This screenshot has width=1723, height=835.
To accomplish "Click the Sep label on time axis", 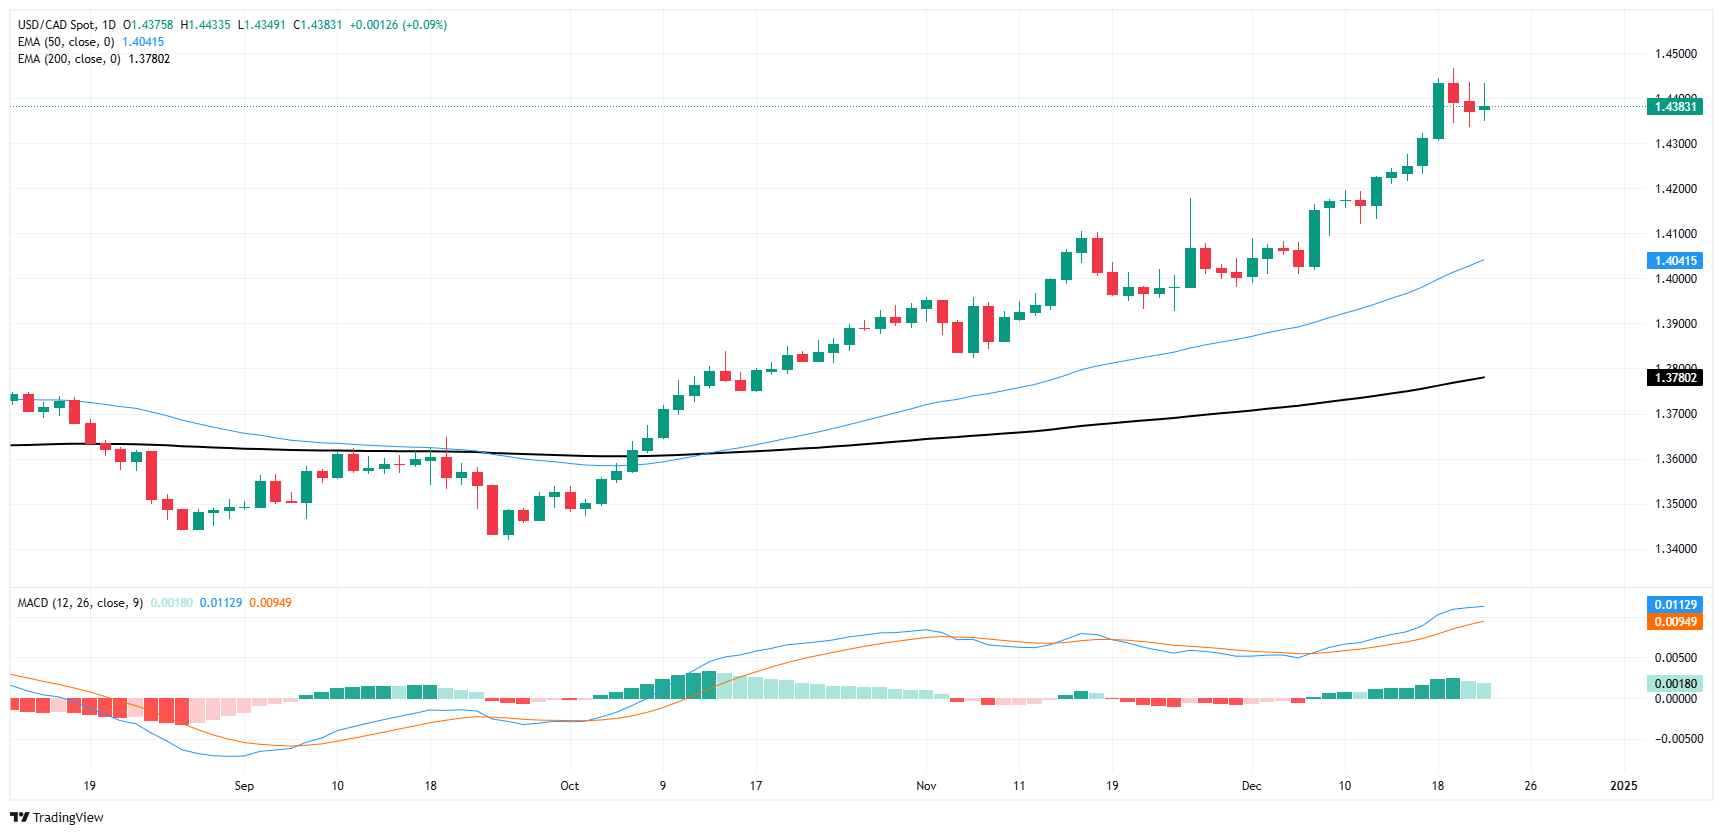I will [x=244, y=786].
